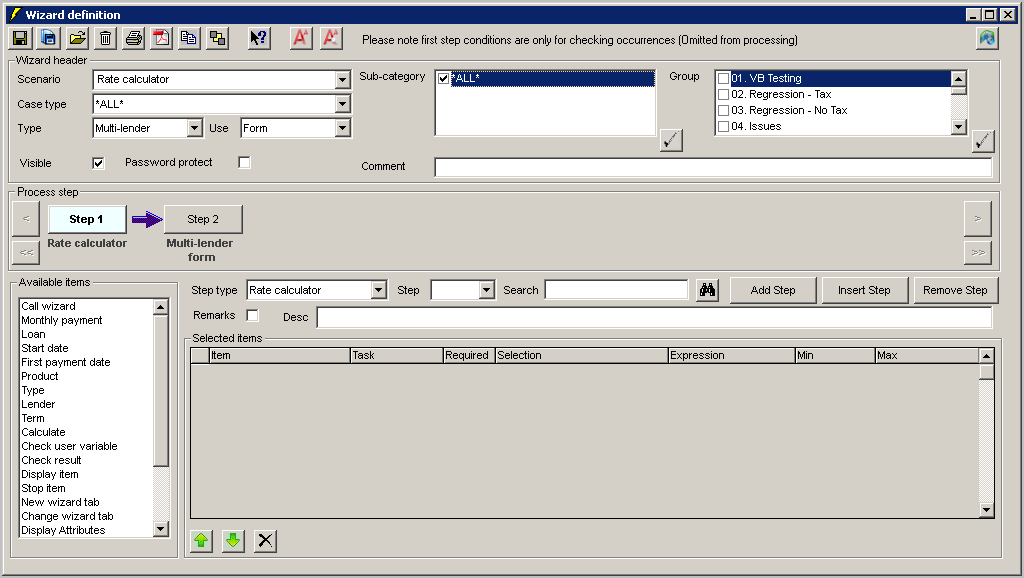Delete wizard with the trash can icon

point(105,39)
